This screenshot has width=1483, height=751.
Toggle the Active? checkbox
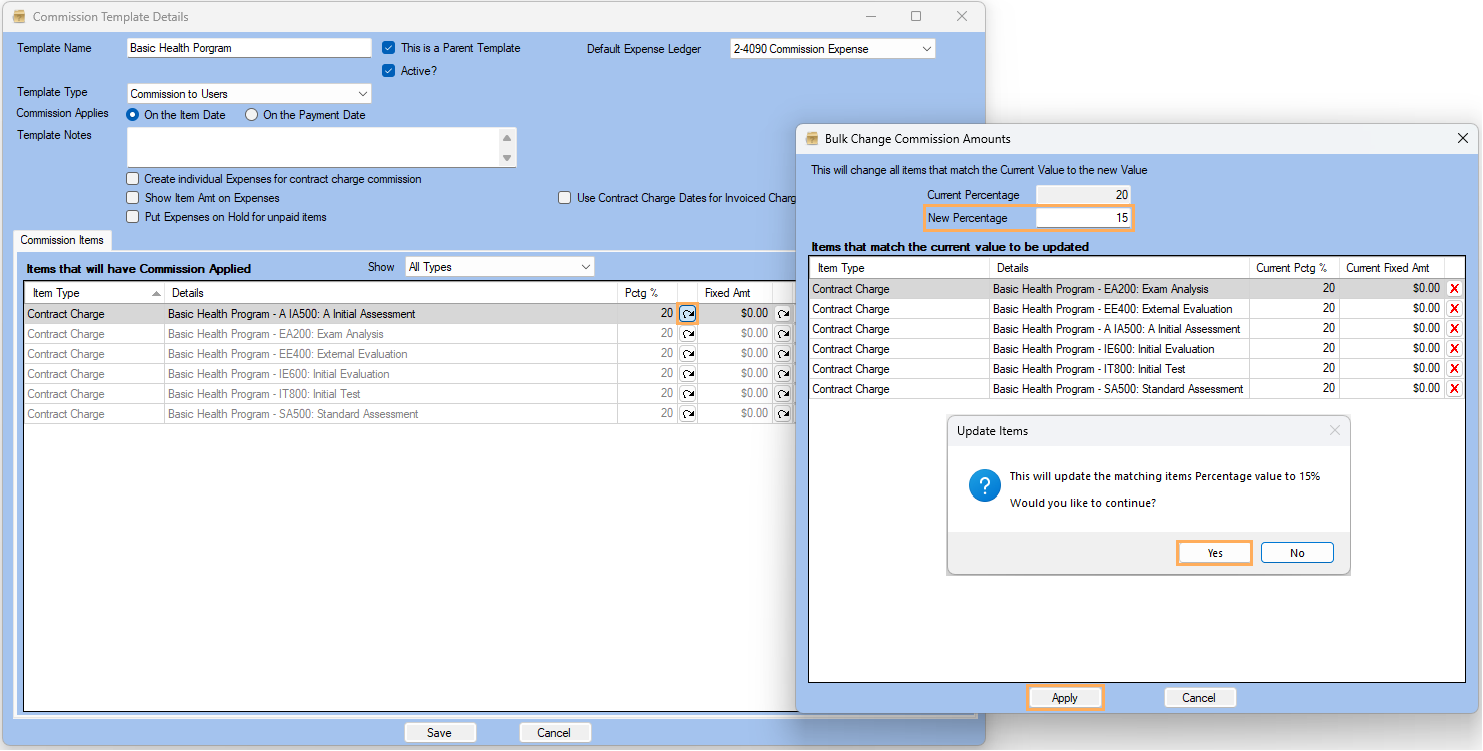(390, 71)
